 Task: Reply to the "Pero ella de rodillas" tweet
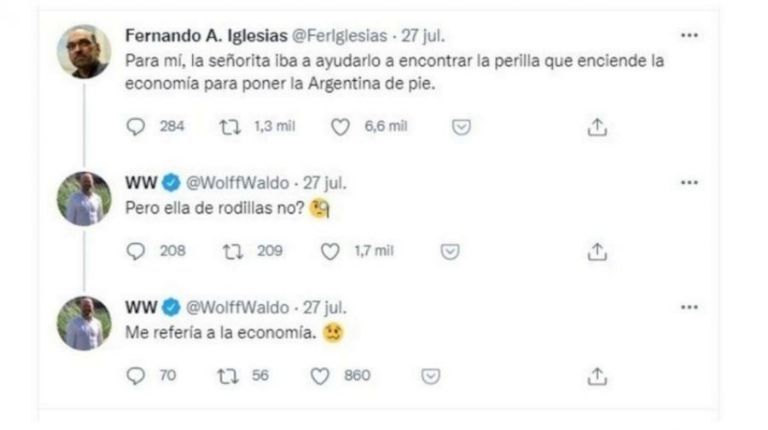tap(137, 251)
